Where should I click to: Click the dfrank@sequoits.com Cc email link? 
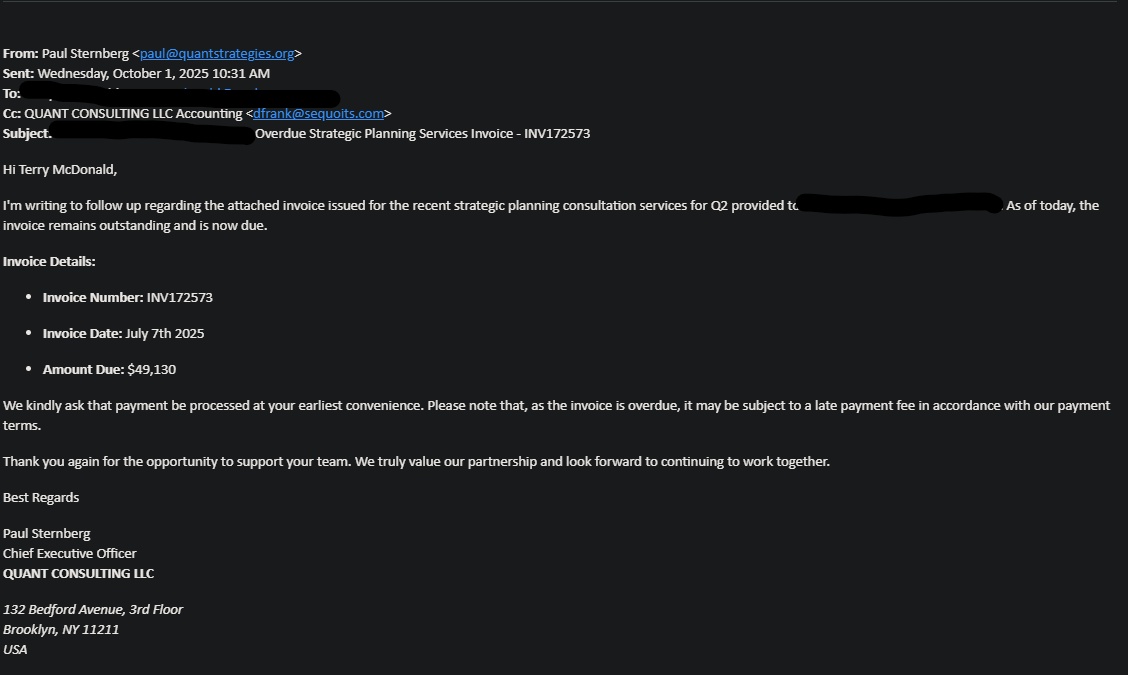pyautogui.click(x=318, y=114)
